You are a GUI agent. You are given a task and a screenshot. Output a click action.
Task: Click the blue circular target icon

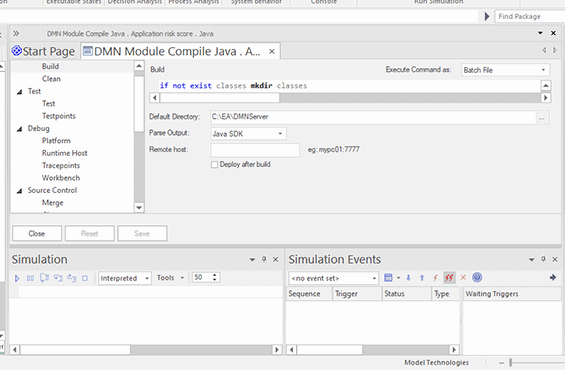[477, 277]
